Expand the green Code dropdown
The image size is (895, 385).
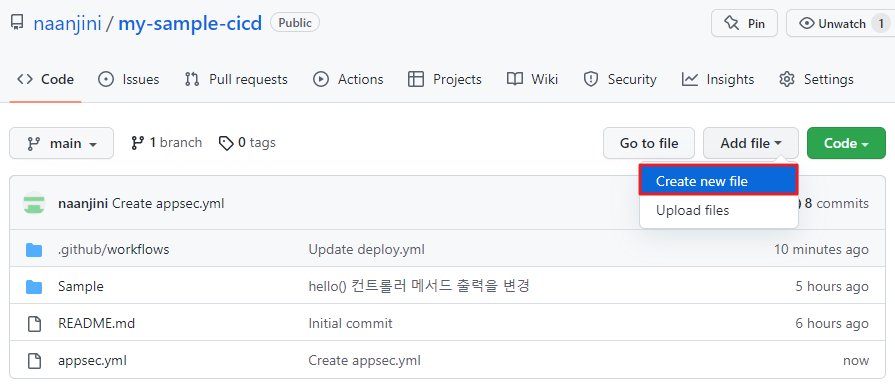pyautogui.click(x=846, y=143)
